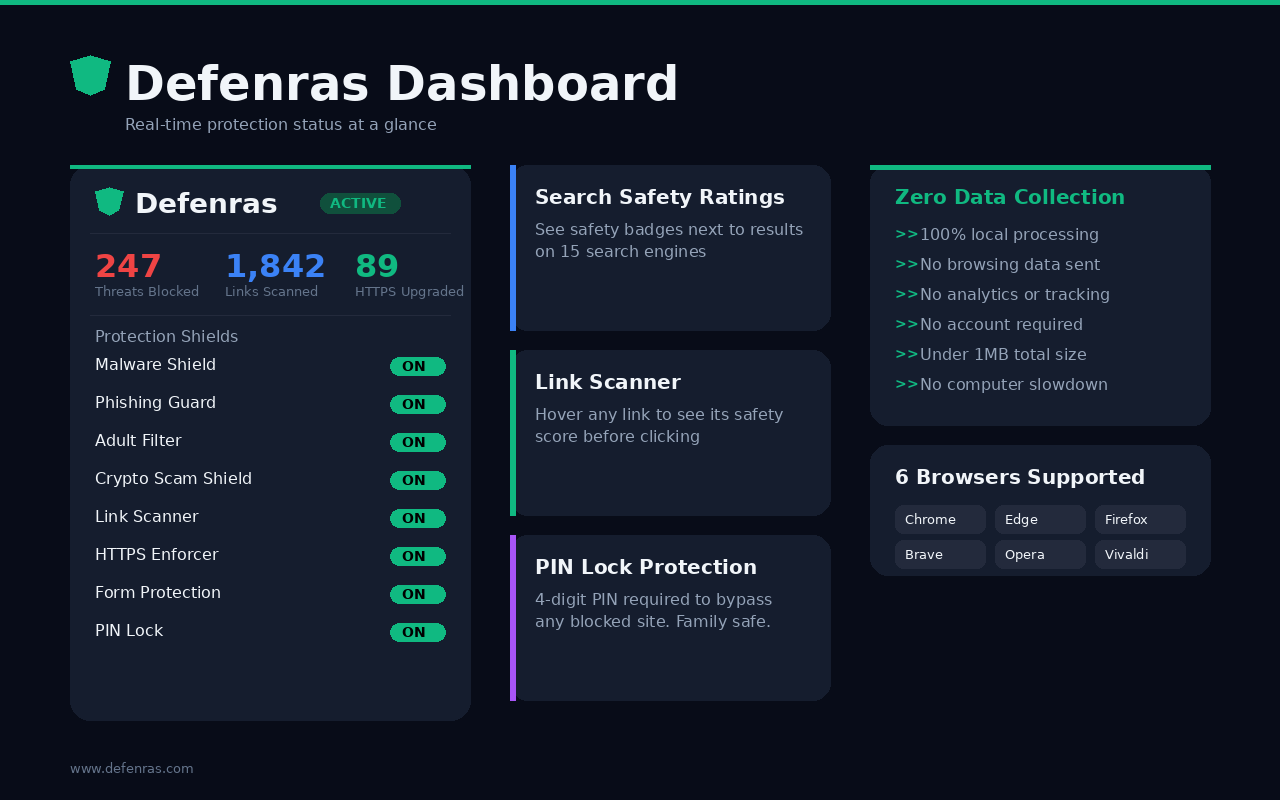1280x800 pixels.
Task: Click the Protection Shields section label
Action: (167, 337)
